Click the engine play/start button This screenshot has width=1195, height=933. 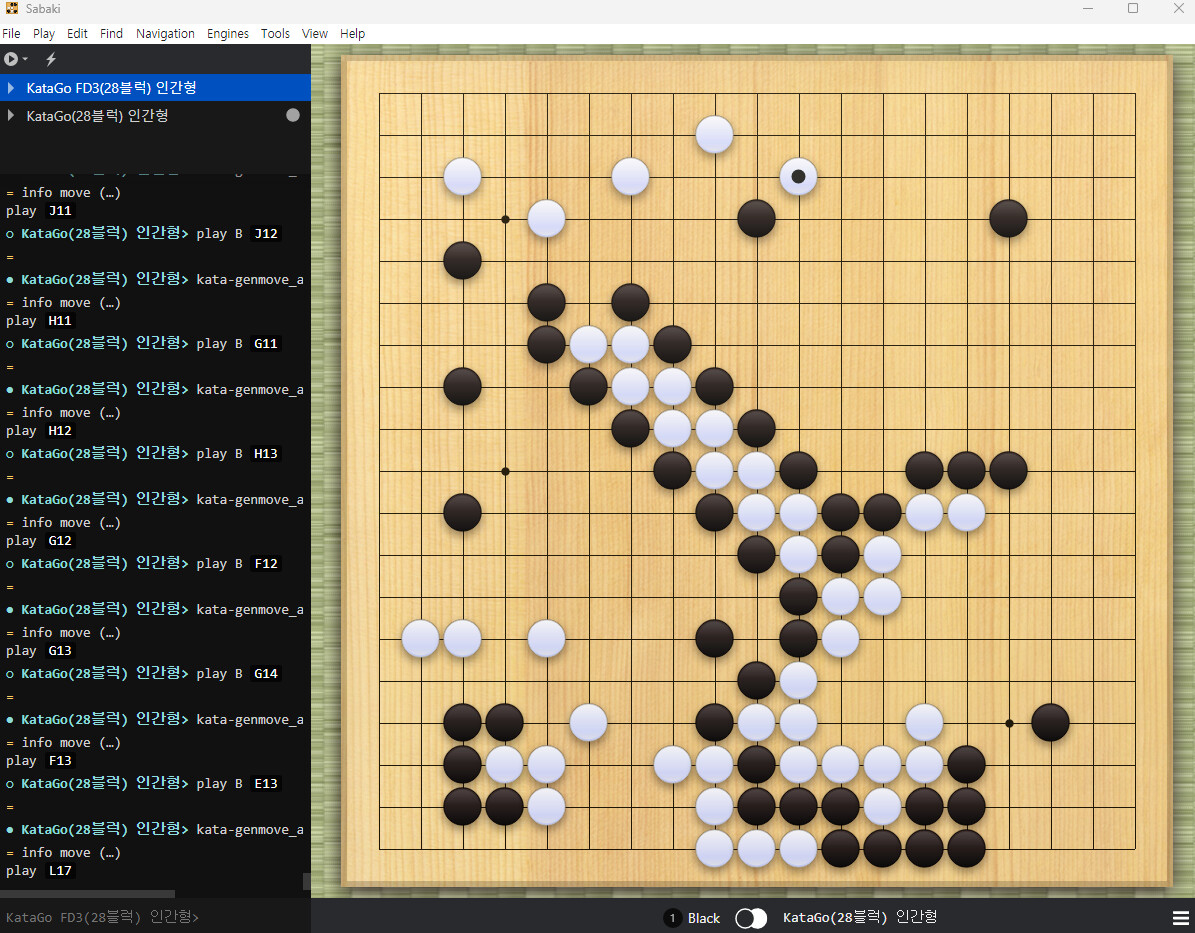[x=11, y=59]
